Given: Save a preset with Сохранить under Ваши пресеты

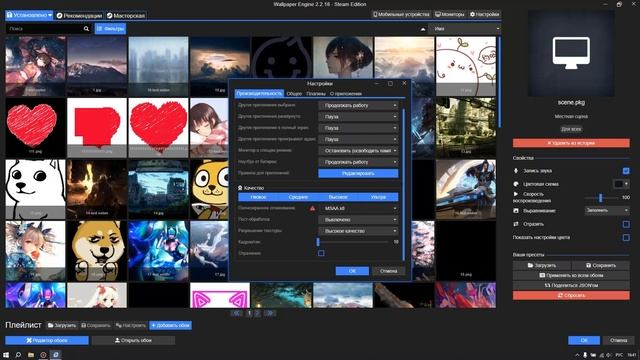Looking at the screenshot, I should pyautogui.click(x=600, y=265).
